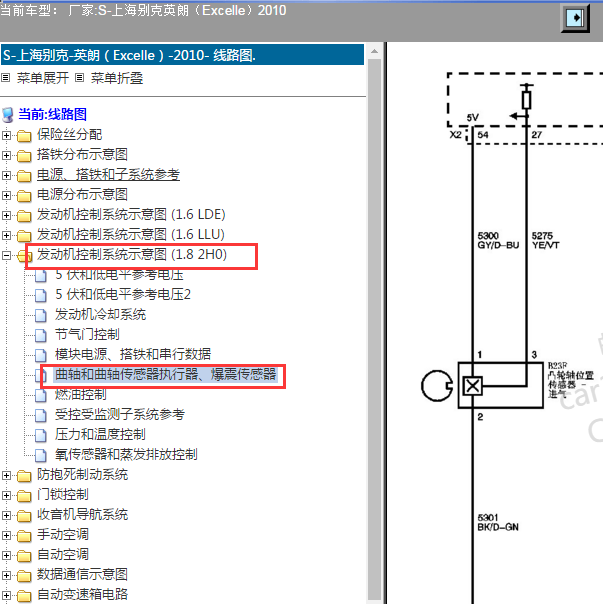Expand the 手动空调 folder
This screenshot has width=603, height=604.
click(6, 535)
